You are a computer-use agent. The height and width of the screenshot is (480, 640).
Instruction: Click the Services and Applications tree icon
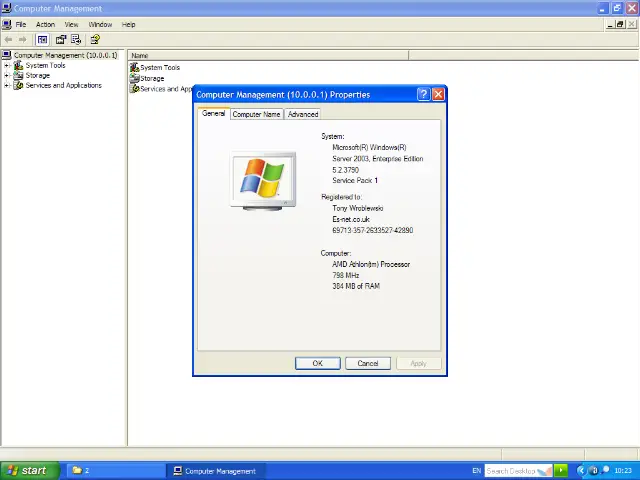(18, 85)
